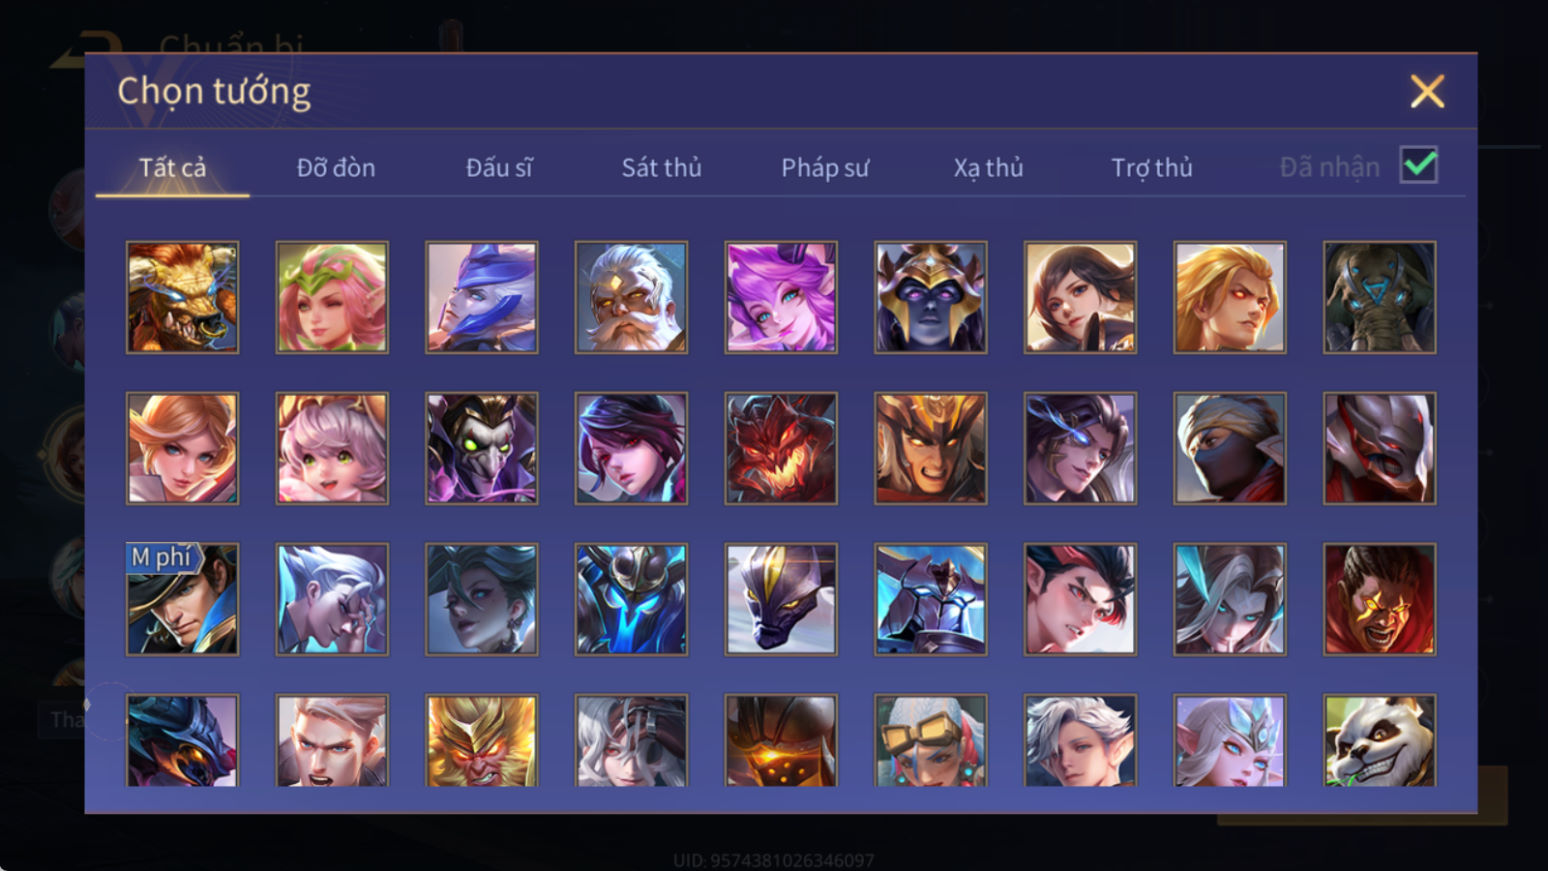Show the Pháp sư heroes tab
Viewport: 1548px width, 871px height.
[x=825, y=167]
